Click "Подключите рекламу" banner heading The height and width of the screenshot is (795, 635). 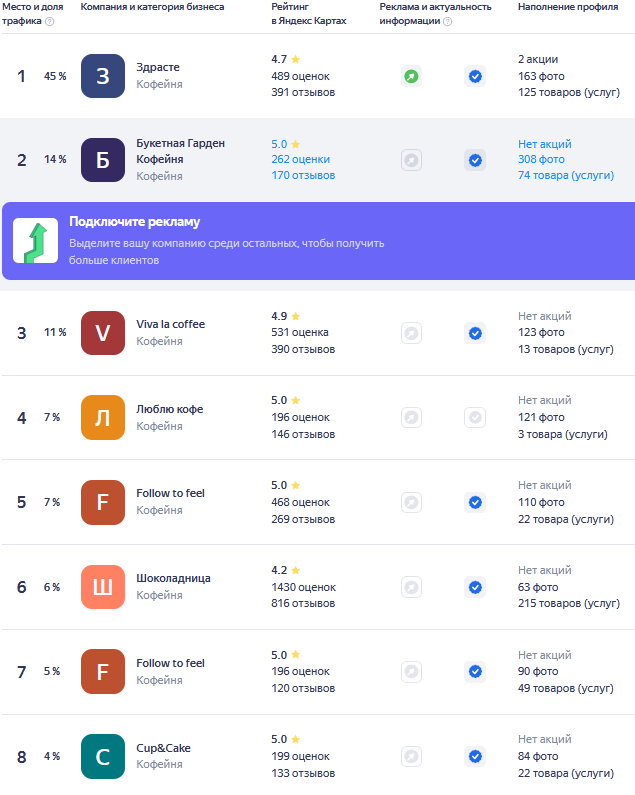134,222
